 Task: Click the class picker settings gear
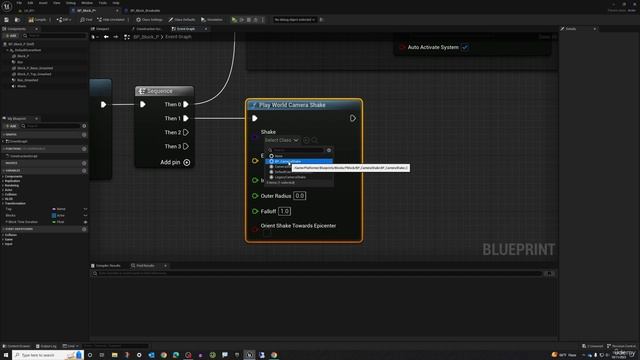pyautogui.click(x=329, y=150)
